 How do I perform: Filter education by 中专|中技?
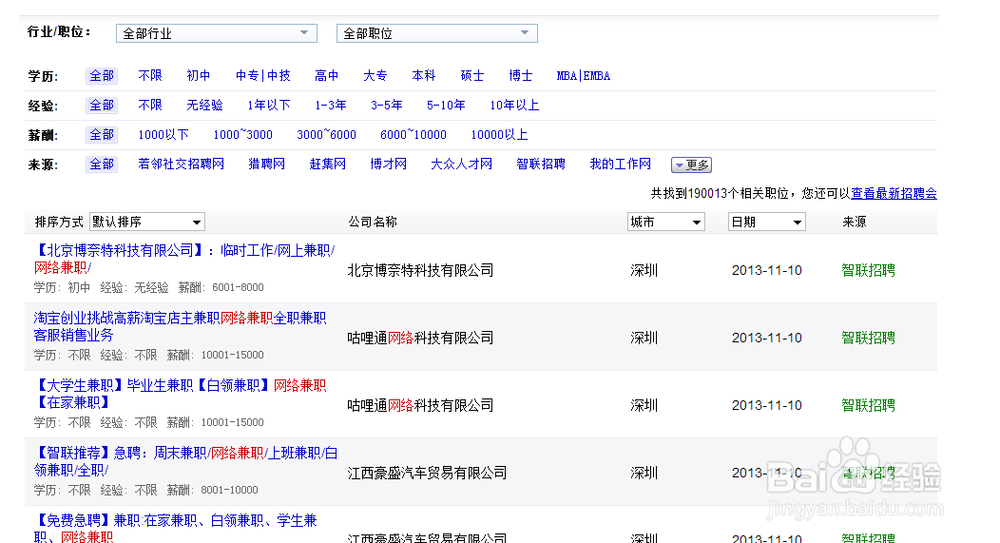[263, 76]
